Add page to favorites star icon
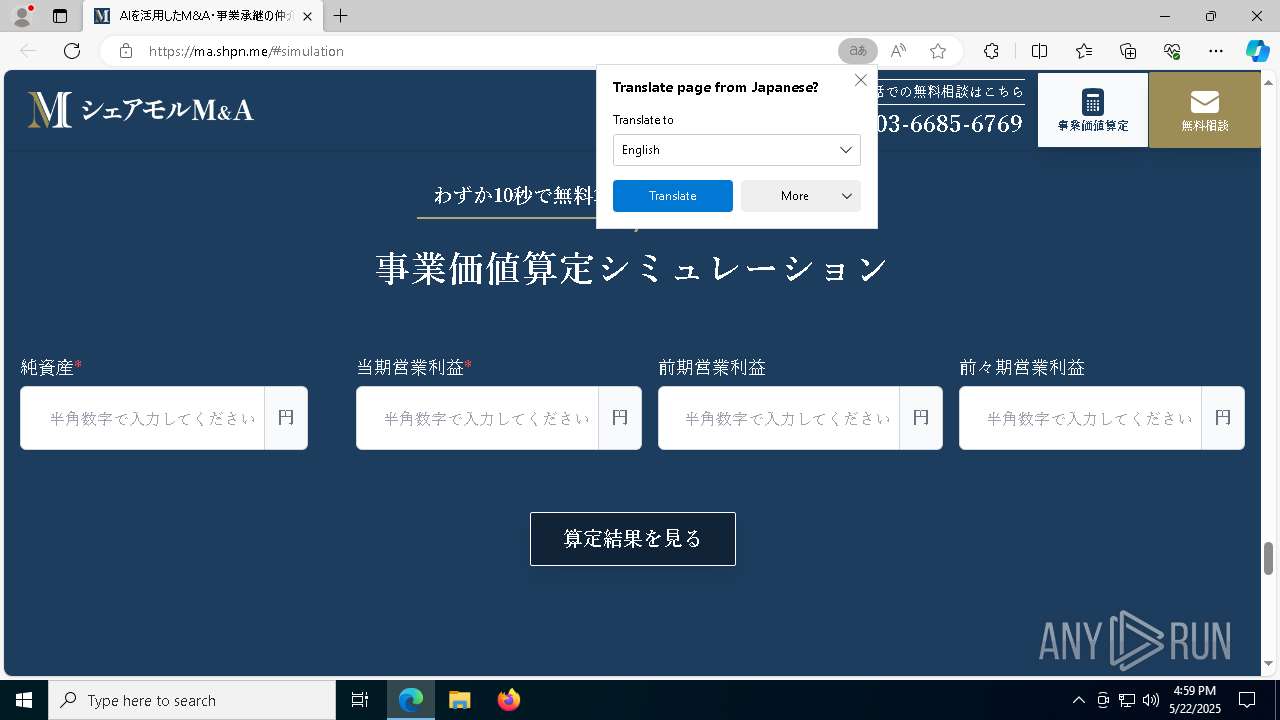 tap(938, 51)
